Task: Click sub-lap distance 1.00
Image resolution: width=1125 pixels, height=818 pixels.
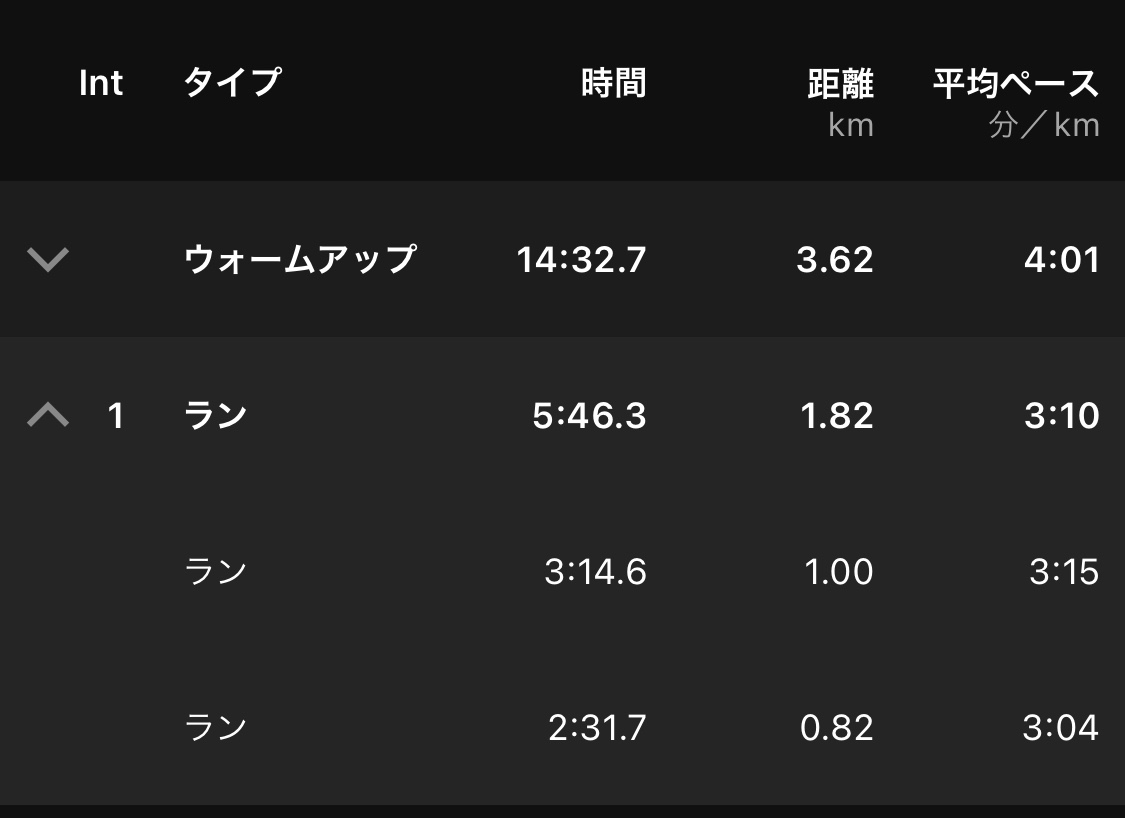Action: pos(838,572)
